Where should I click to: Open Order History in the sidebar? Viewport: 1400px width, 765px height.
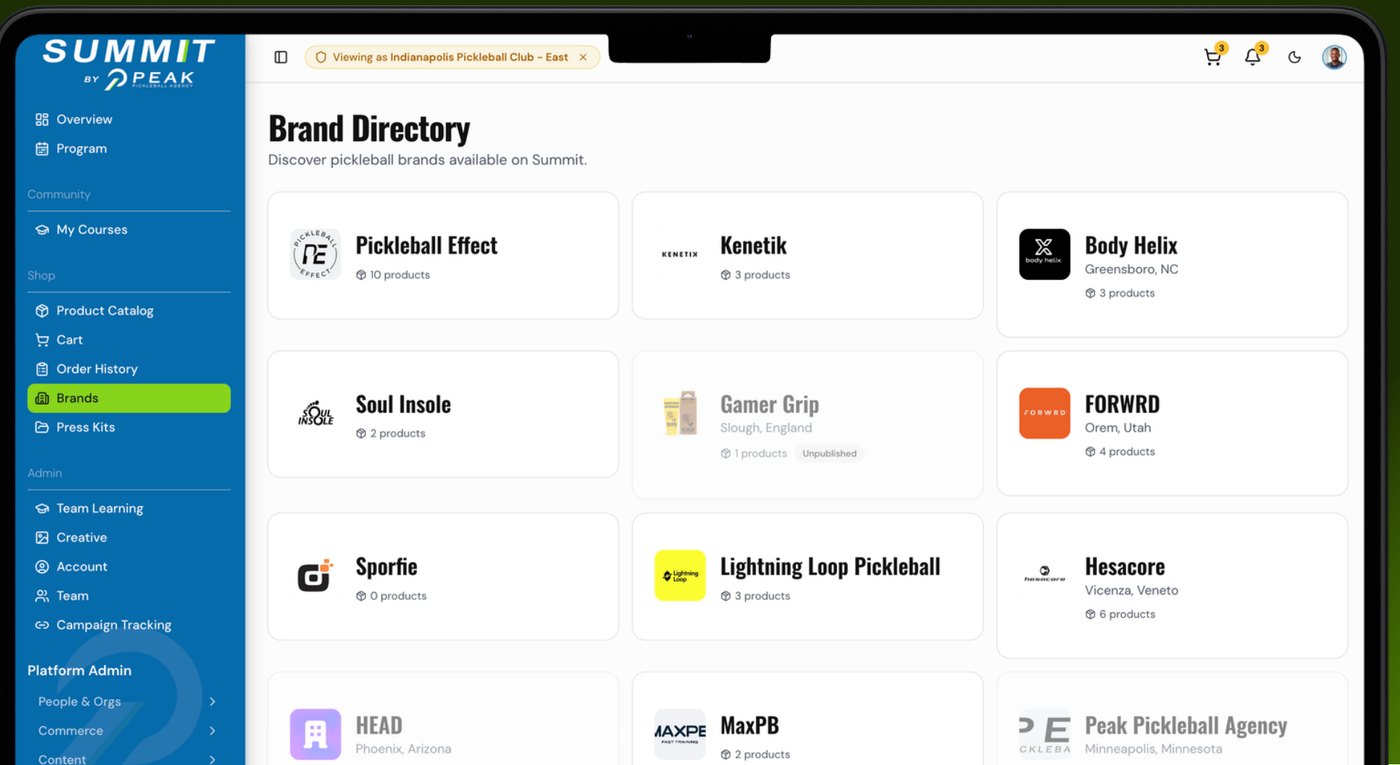tap(129, 368)
